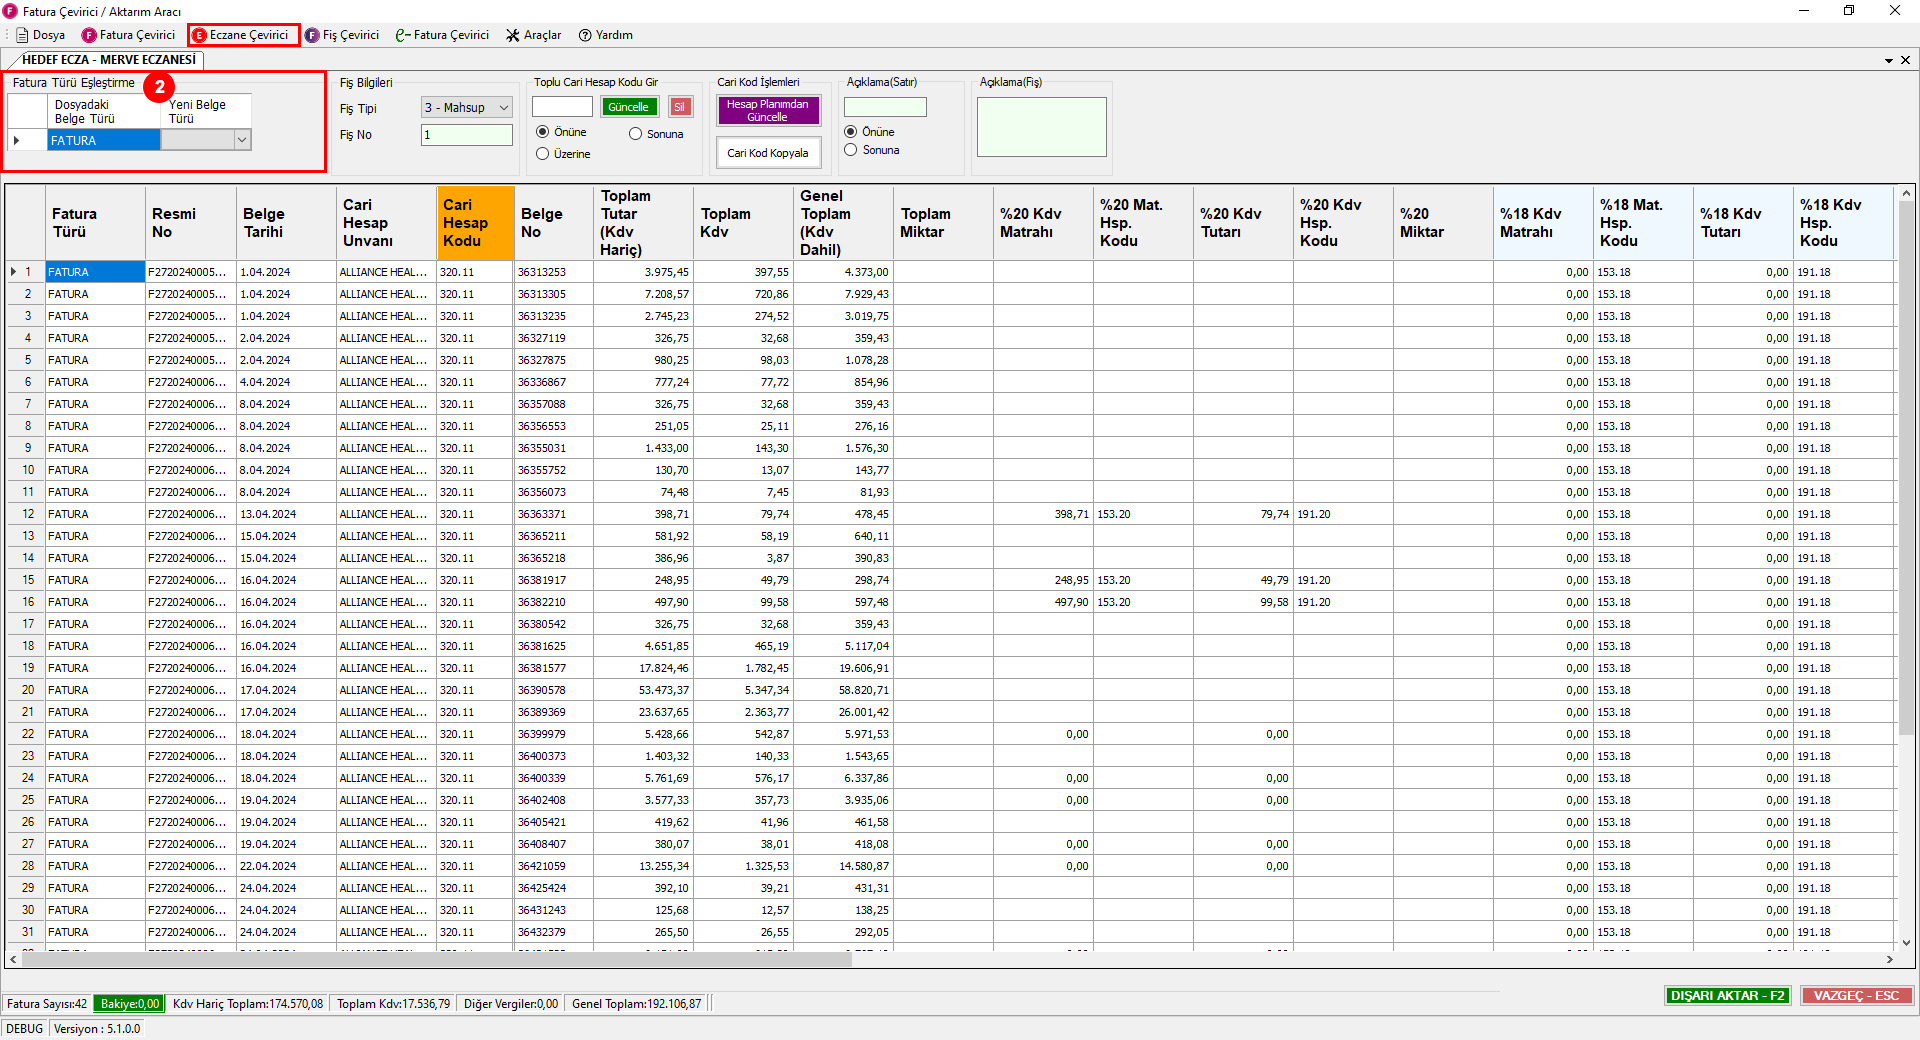Click the Versiyon : 5.1.0.0 status label

click(97, 1029)
